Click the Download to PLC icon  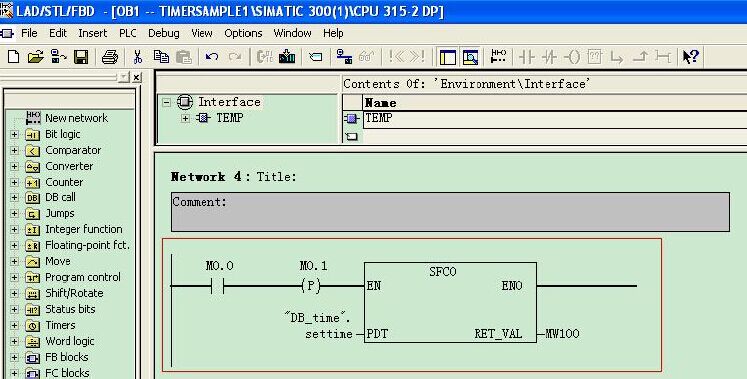pyautogui.click(x=287, y=57)
